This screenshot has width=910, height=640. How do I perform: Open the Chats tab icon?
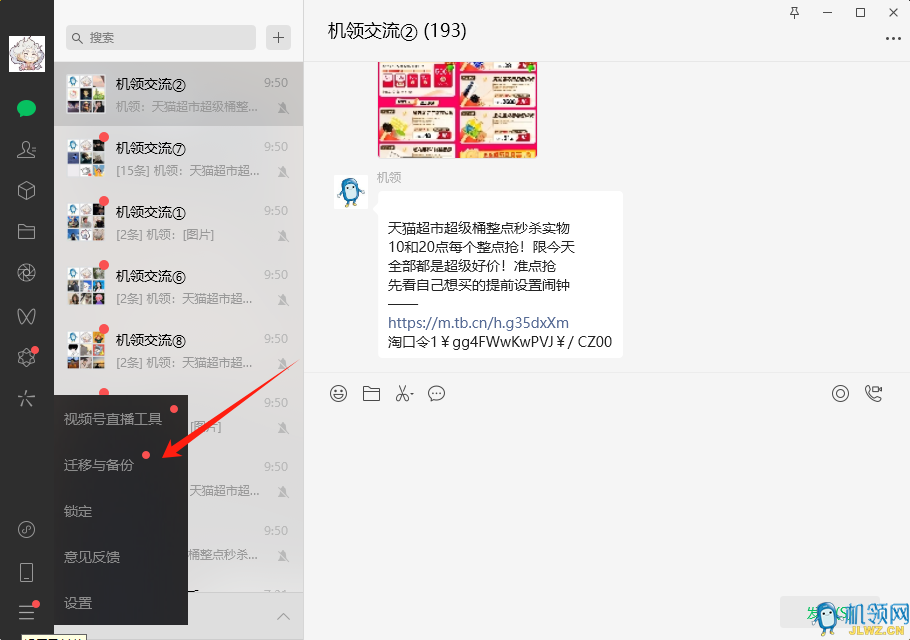tap(27, 109)
